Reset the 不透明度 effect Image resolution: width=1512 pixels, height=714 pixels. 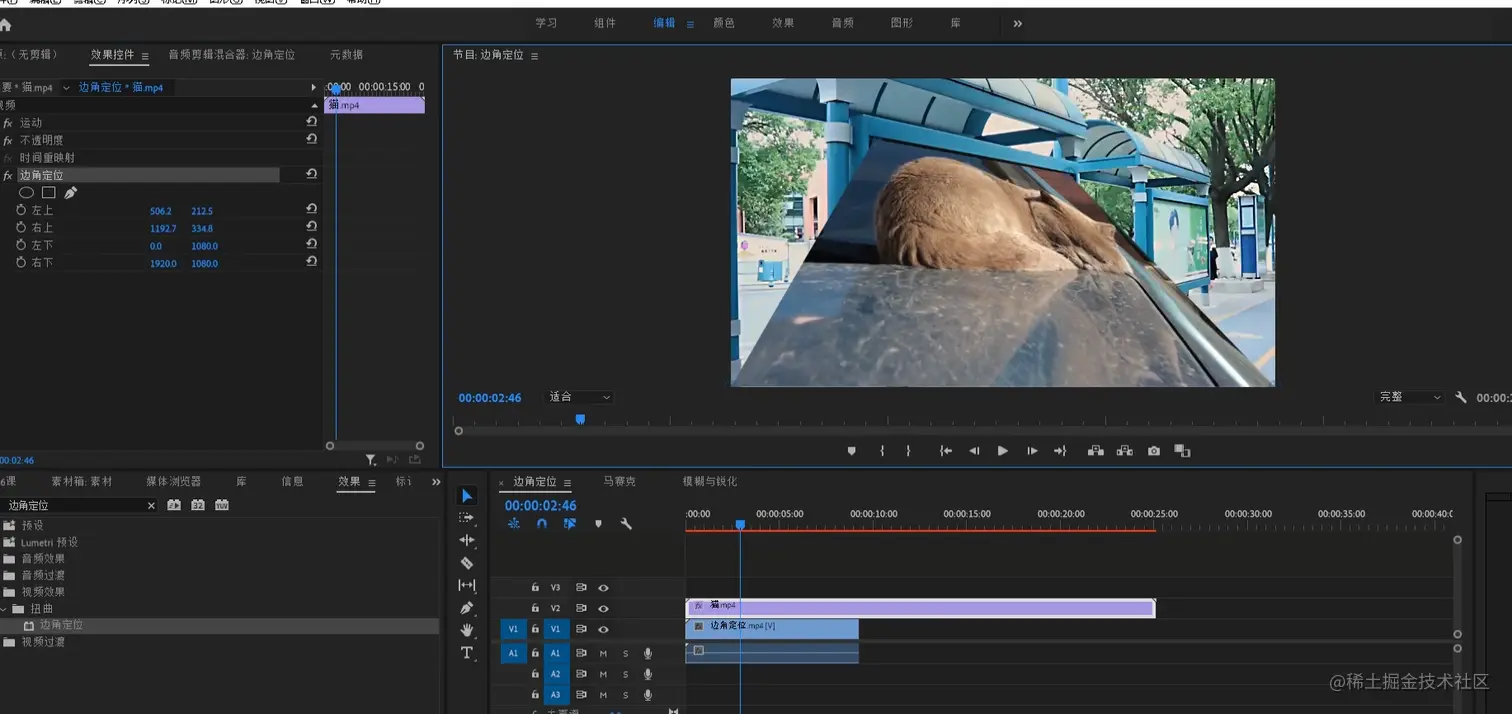312,140
